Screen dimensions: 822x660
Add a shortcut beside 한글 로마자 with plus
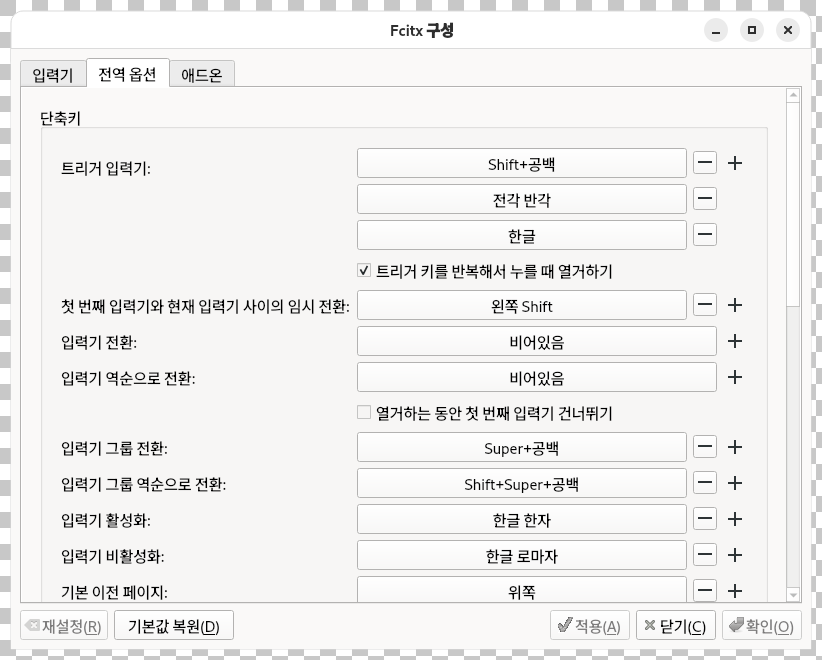(735, 555)
